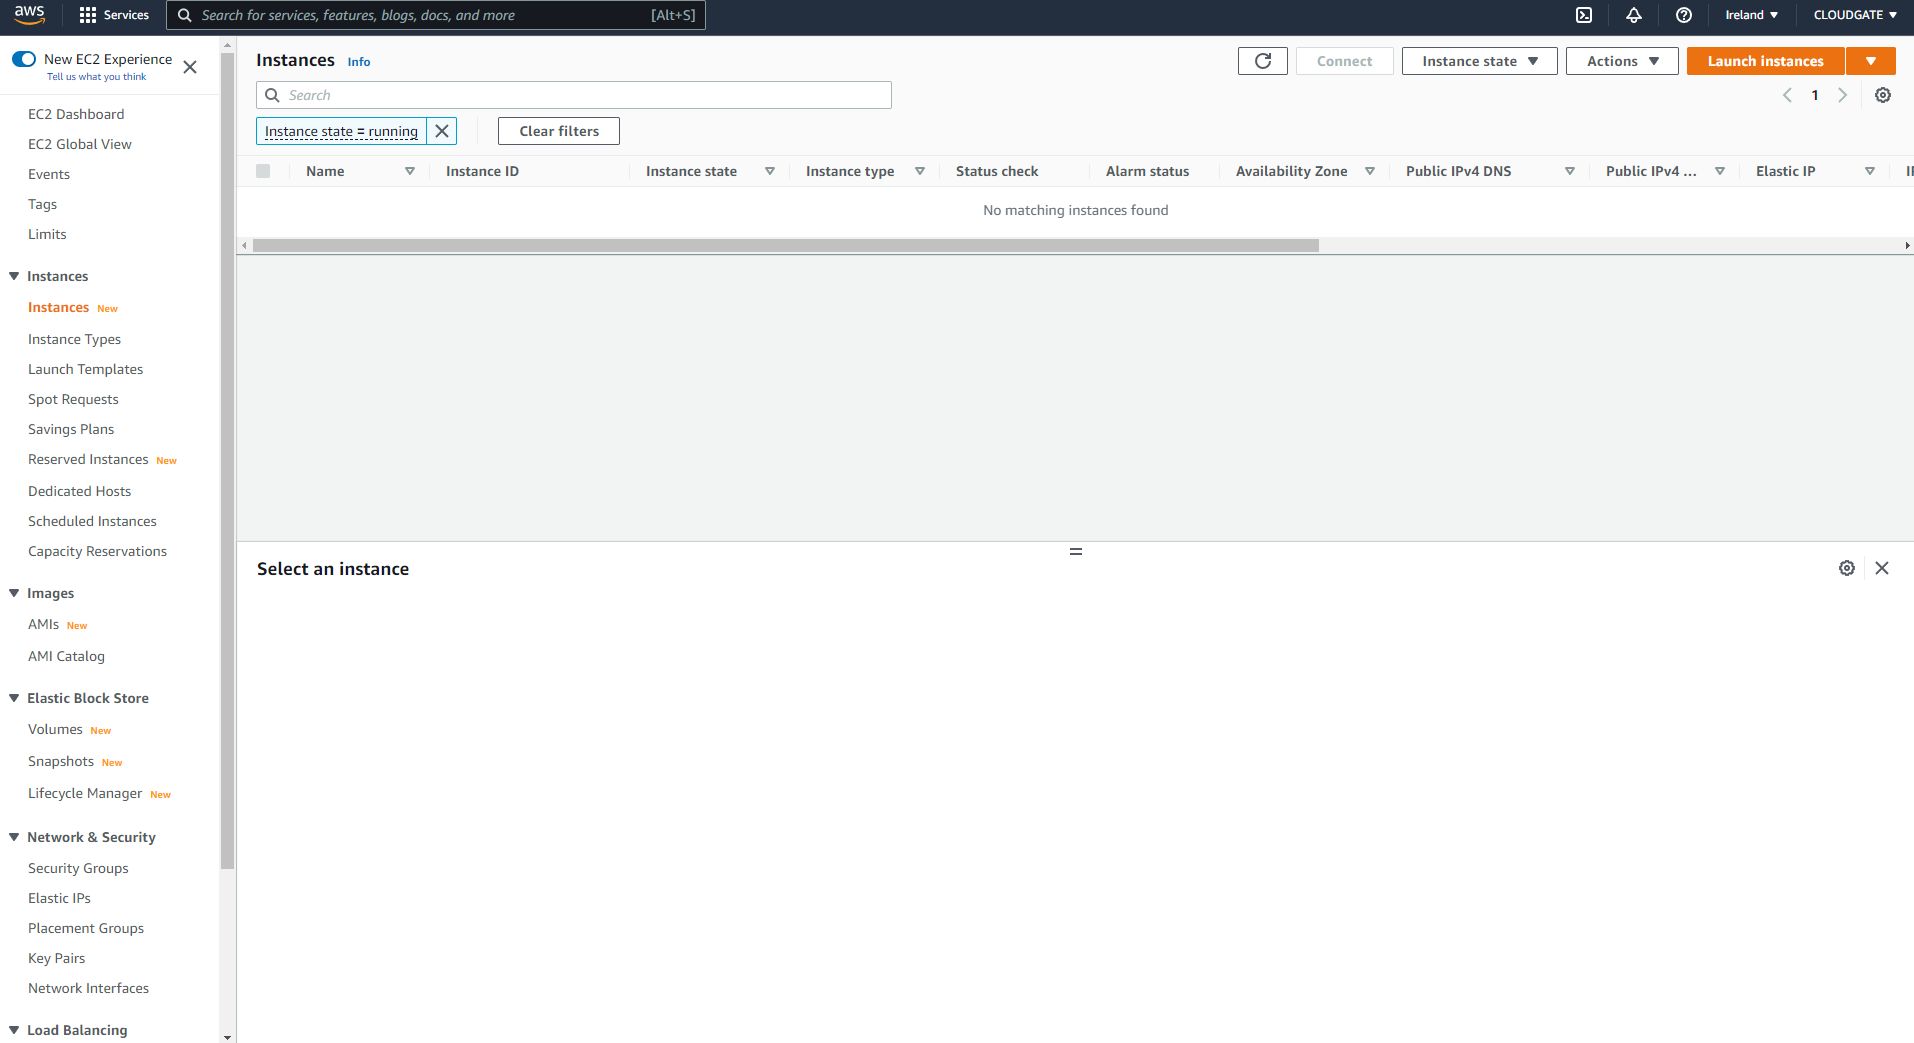Expand the Actions dropdown menu
Screen dimensions: 1914x1043
[1621, 61]
